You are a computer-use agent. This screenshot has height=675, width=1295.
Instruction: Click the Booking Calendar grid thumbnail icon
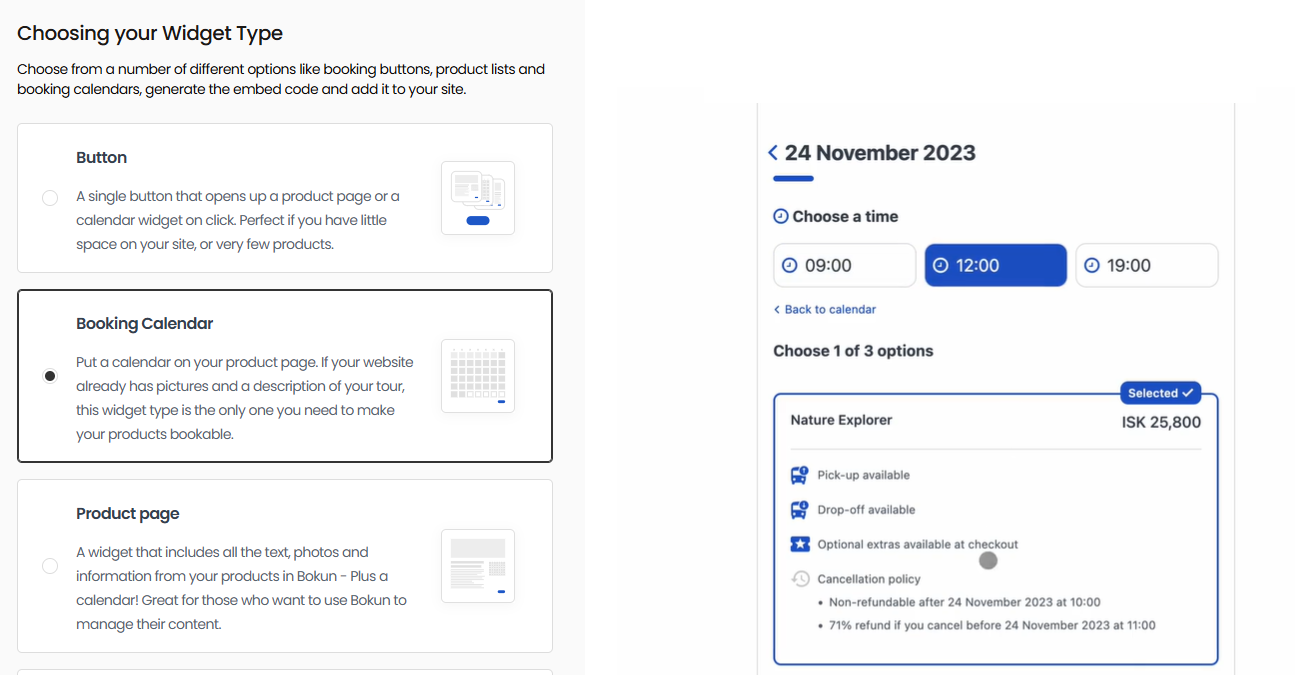(477, 376)
